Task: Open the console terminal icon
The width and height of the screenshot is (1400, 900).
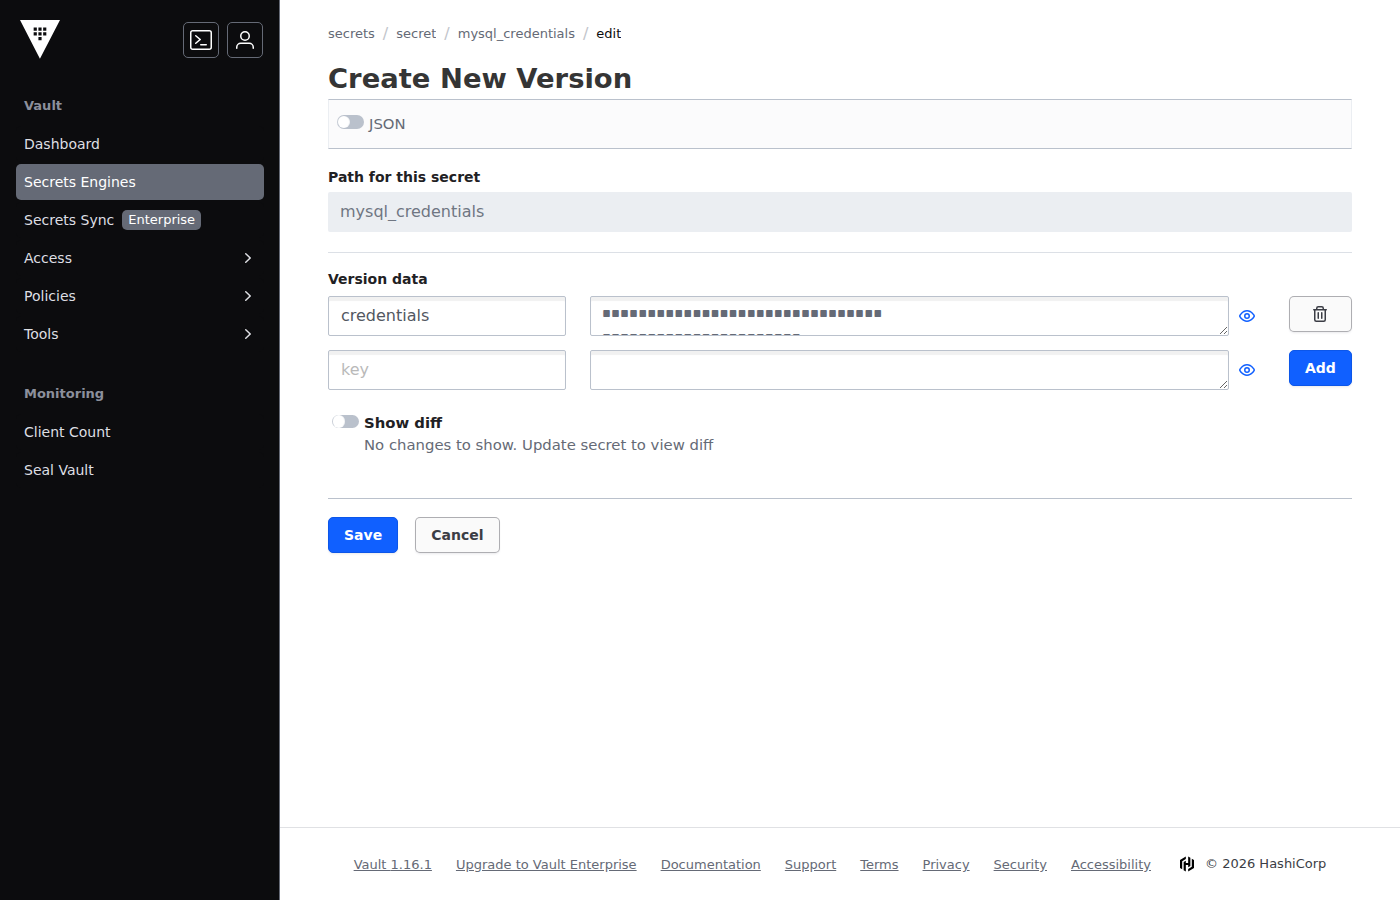Action: [x=201, y=40]
